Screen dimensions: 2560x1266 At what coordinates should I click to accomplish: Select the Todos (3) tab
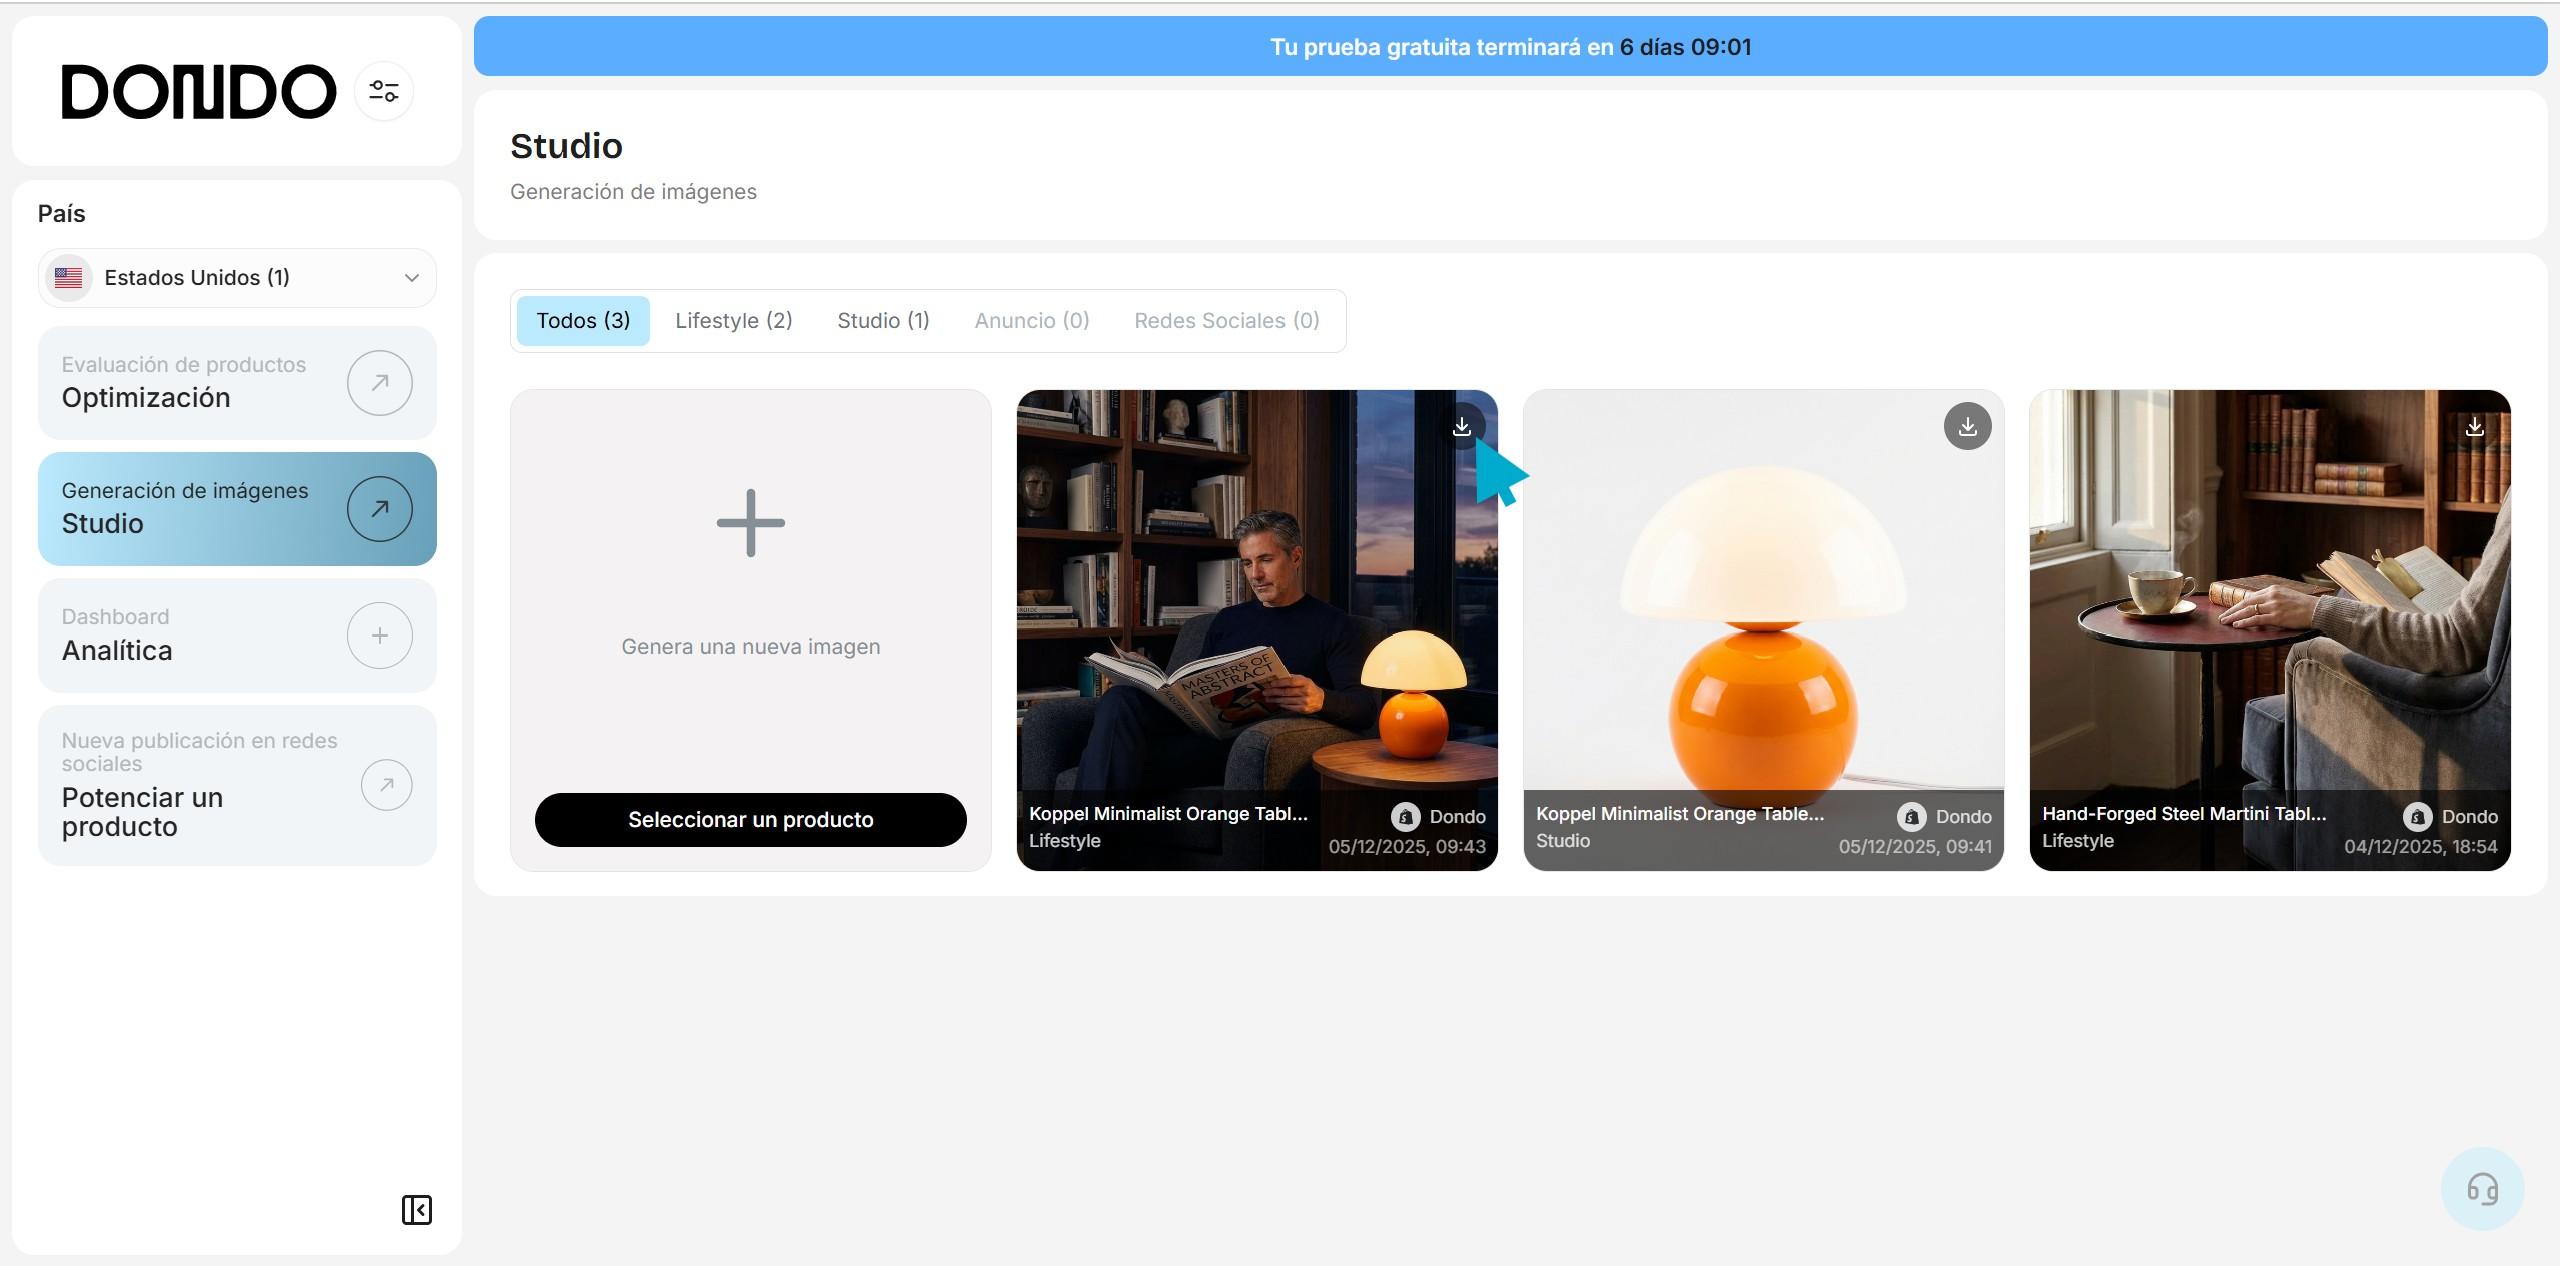coord(583,321)
